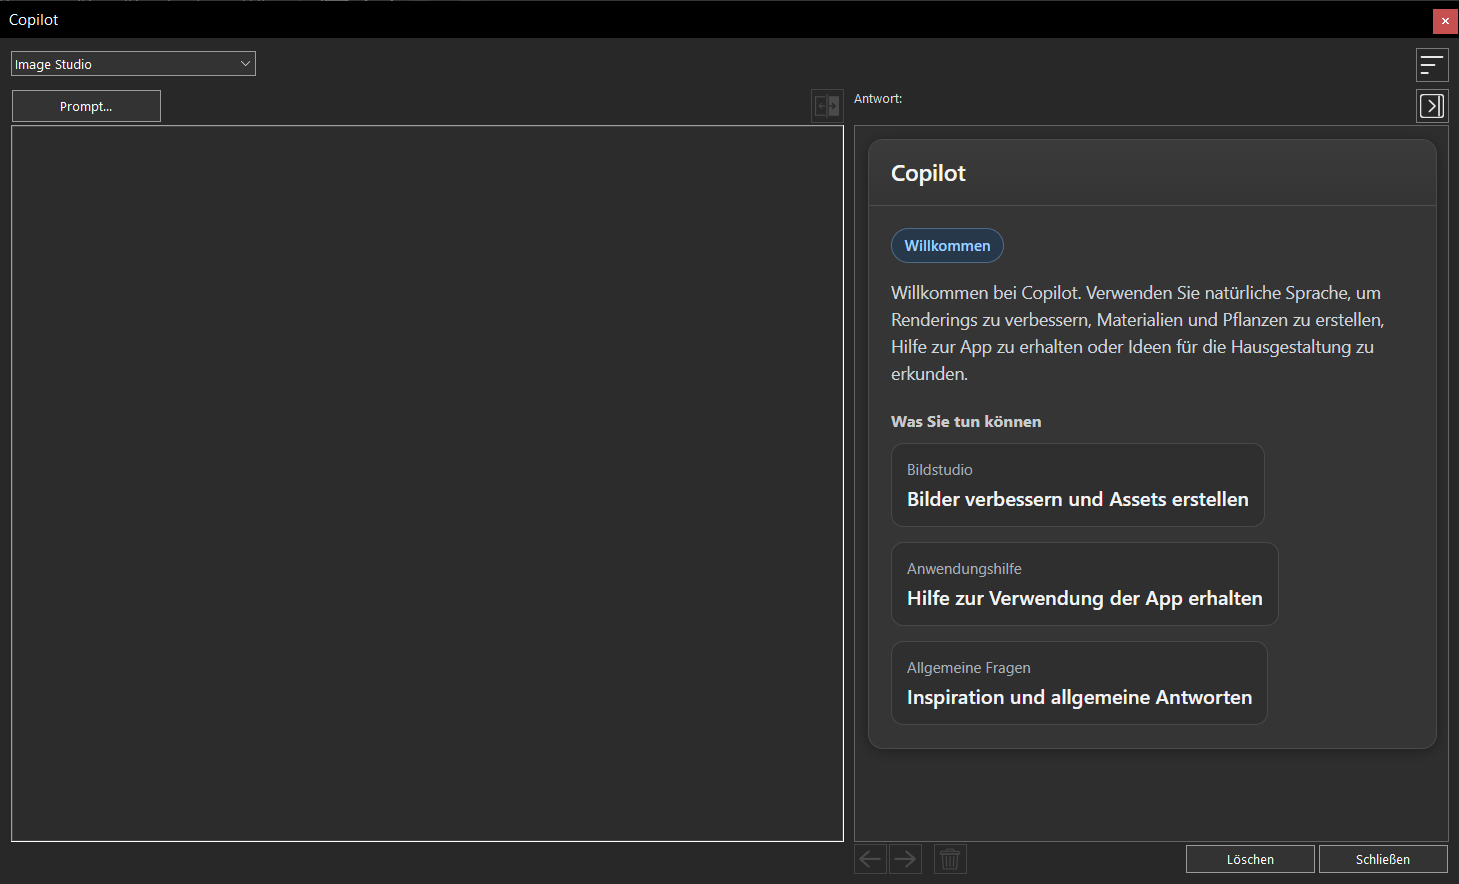The height and width of the screenshot is (884, 1459).
Task: Collapse the response panel with the arrow icon
Action: [x=1432, y=106]
